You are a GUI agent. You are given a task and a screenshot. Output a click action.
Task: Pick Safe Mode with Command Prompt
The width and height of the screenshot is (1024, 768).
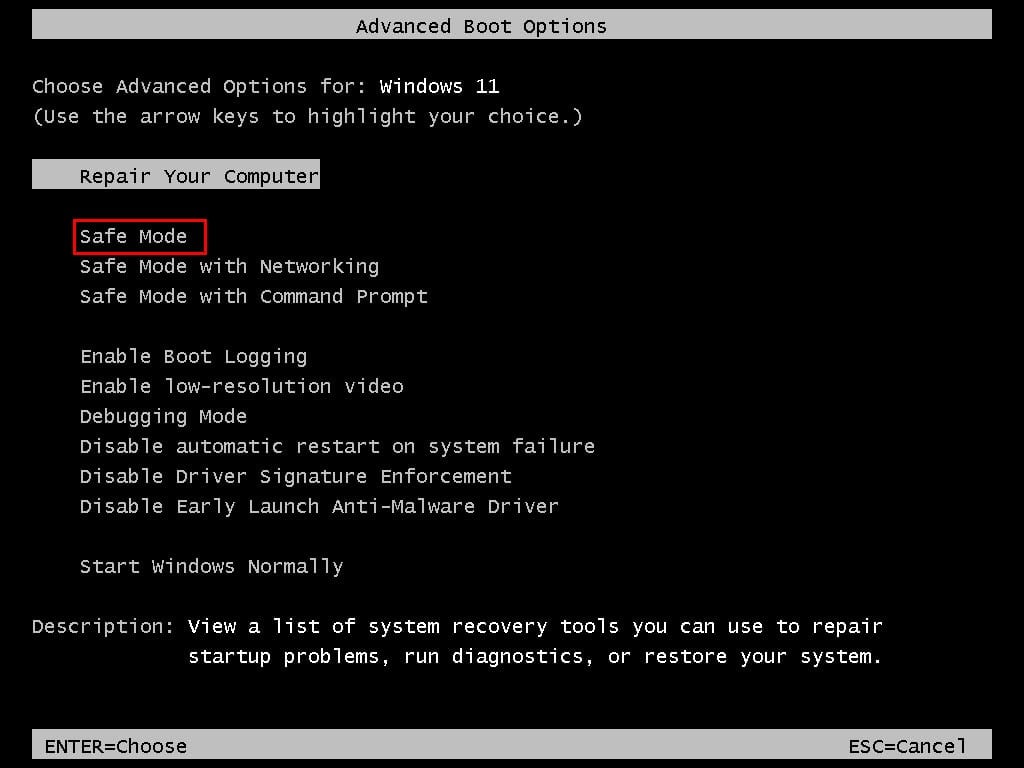[x=253, y=296]
